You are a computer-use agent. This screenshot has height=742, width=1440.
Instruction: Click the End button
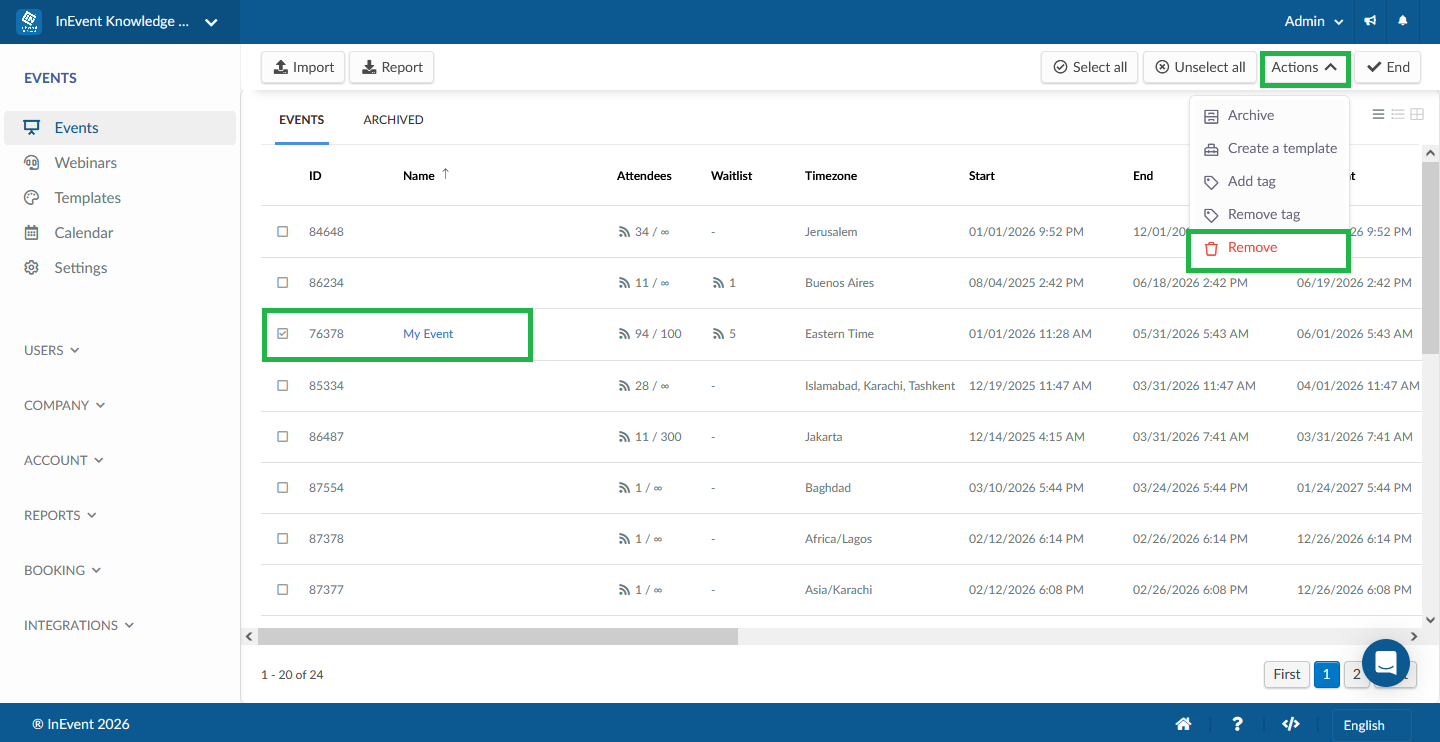pos(1388,67)
